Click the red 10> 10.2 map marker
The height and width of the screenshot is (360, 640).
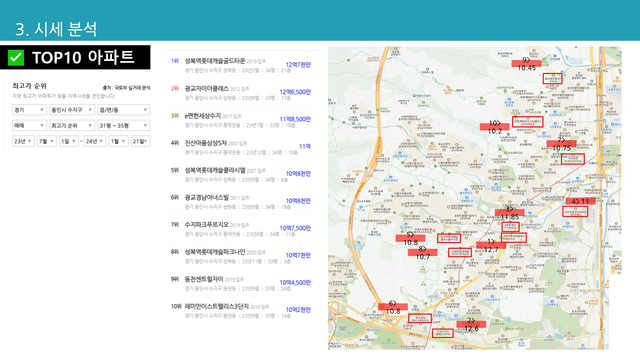pos(495,127)
